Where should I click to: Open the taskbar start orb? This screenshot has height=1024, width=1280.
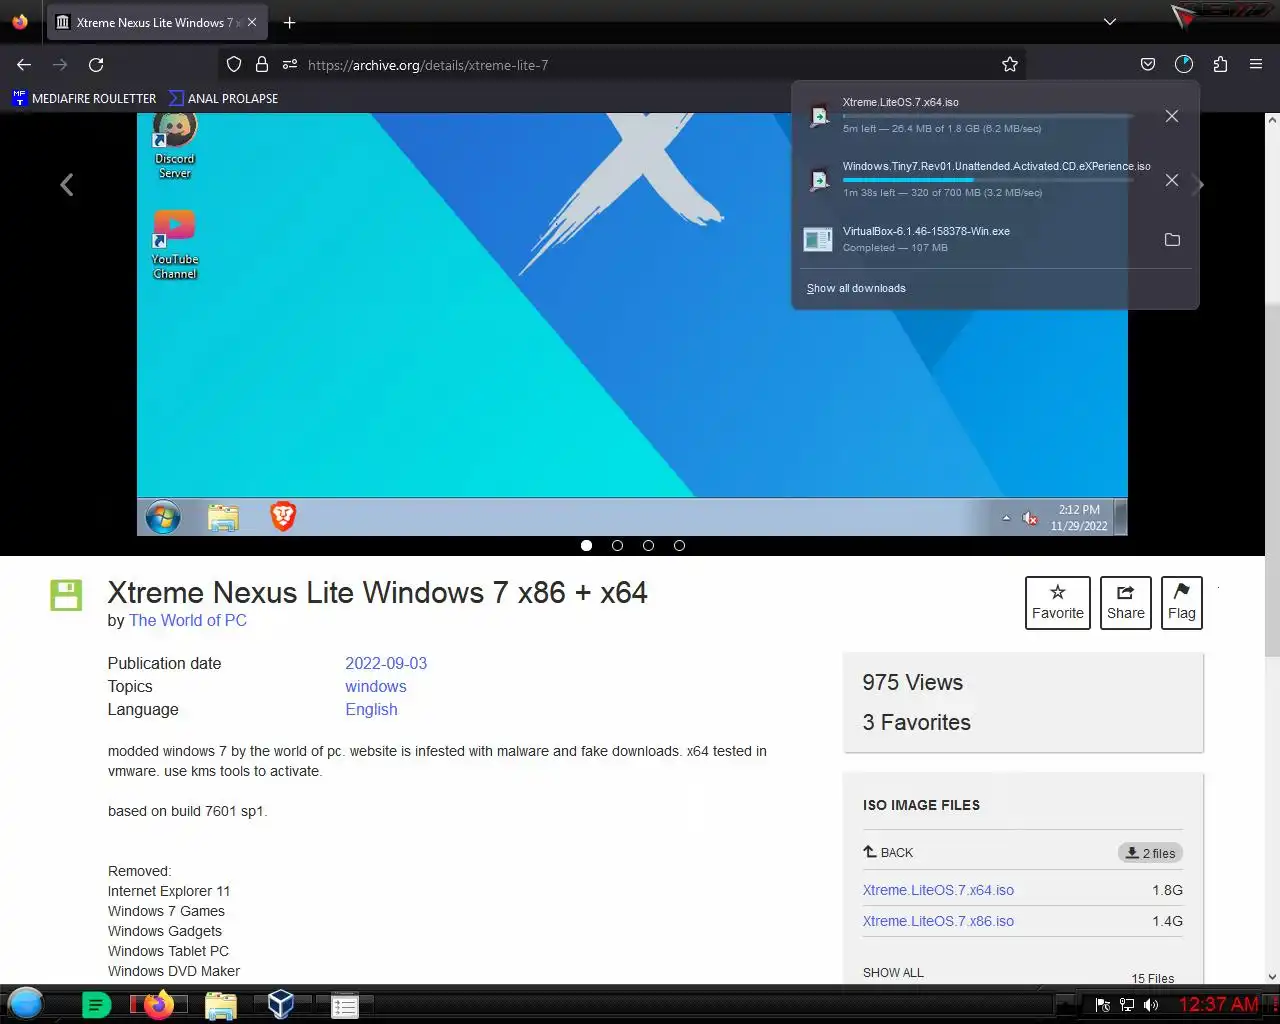click(26, 1004)
